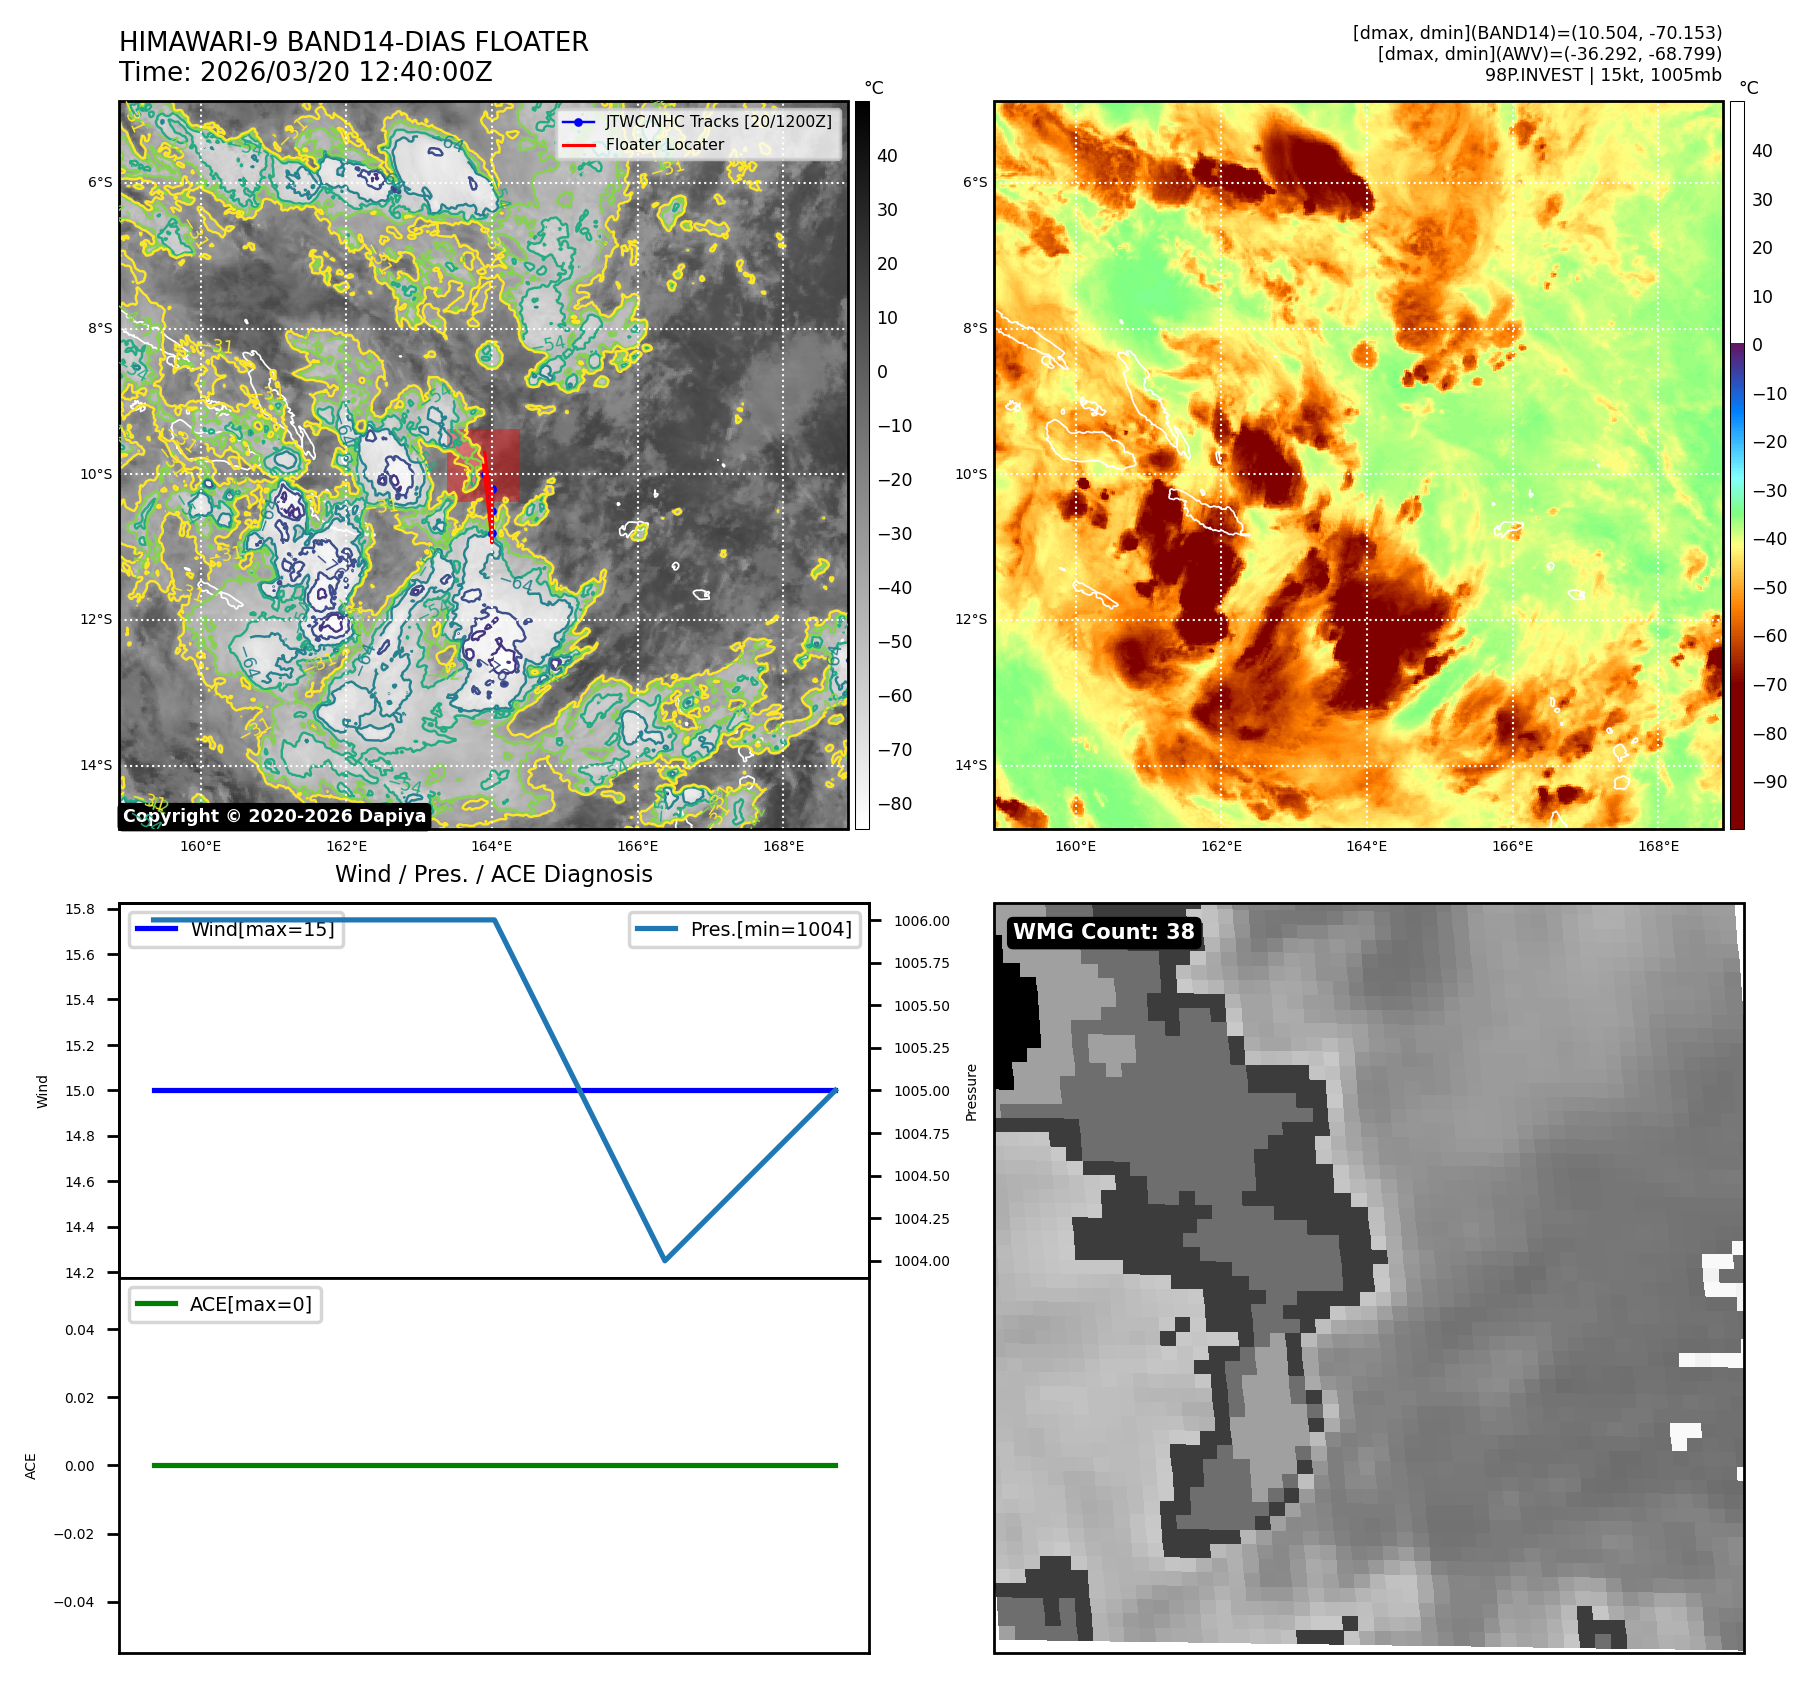Click the green ACE line in the lower chart
The width and height of the screenshot is (1813, 1690).
[494, 1465]
